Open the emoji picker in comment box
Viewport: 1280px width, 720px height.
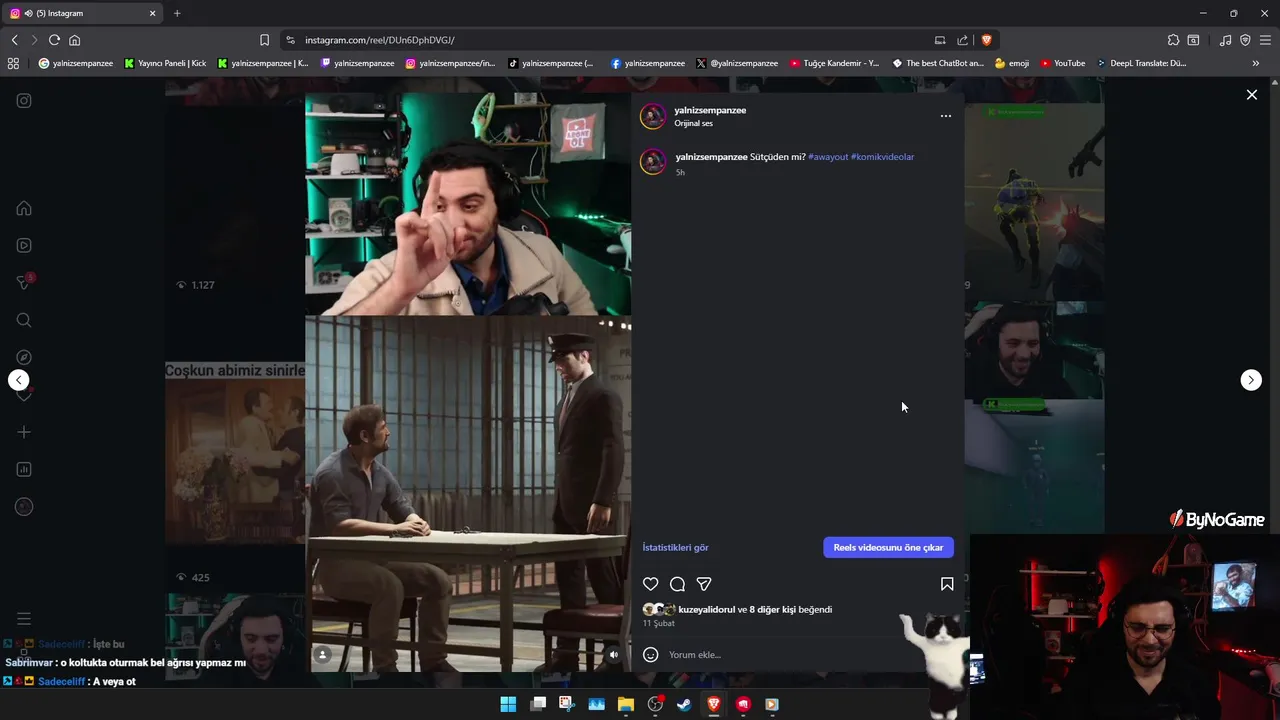[651, 655]
